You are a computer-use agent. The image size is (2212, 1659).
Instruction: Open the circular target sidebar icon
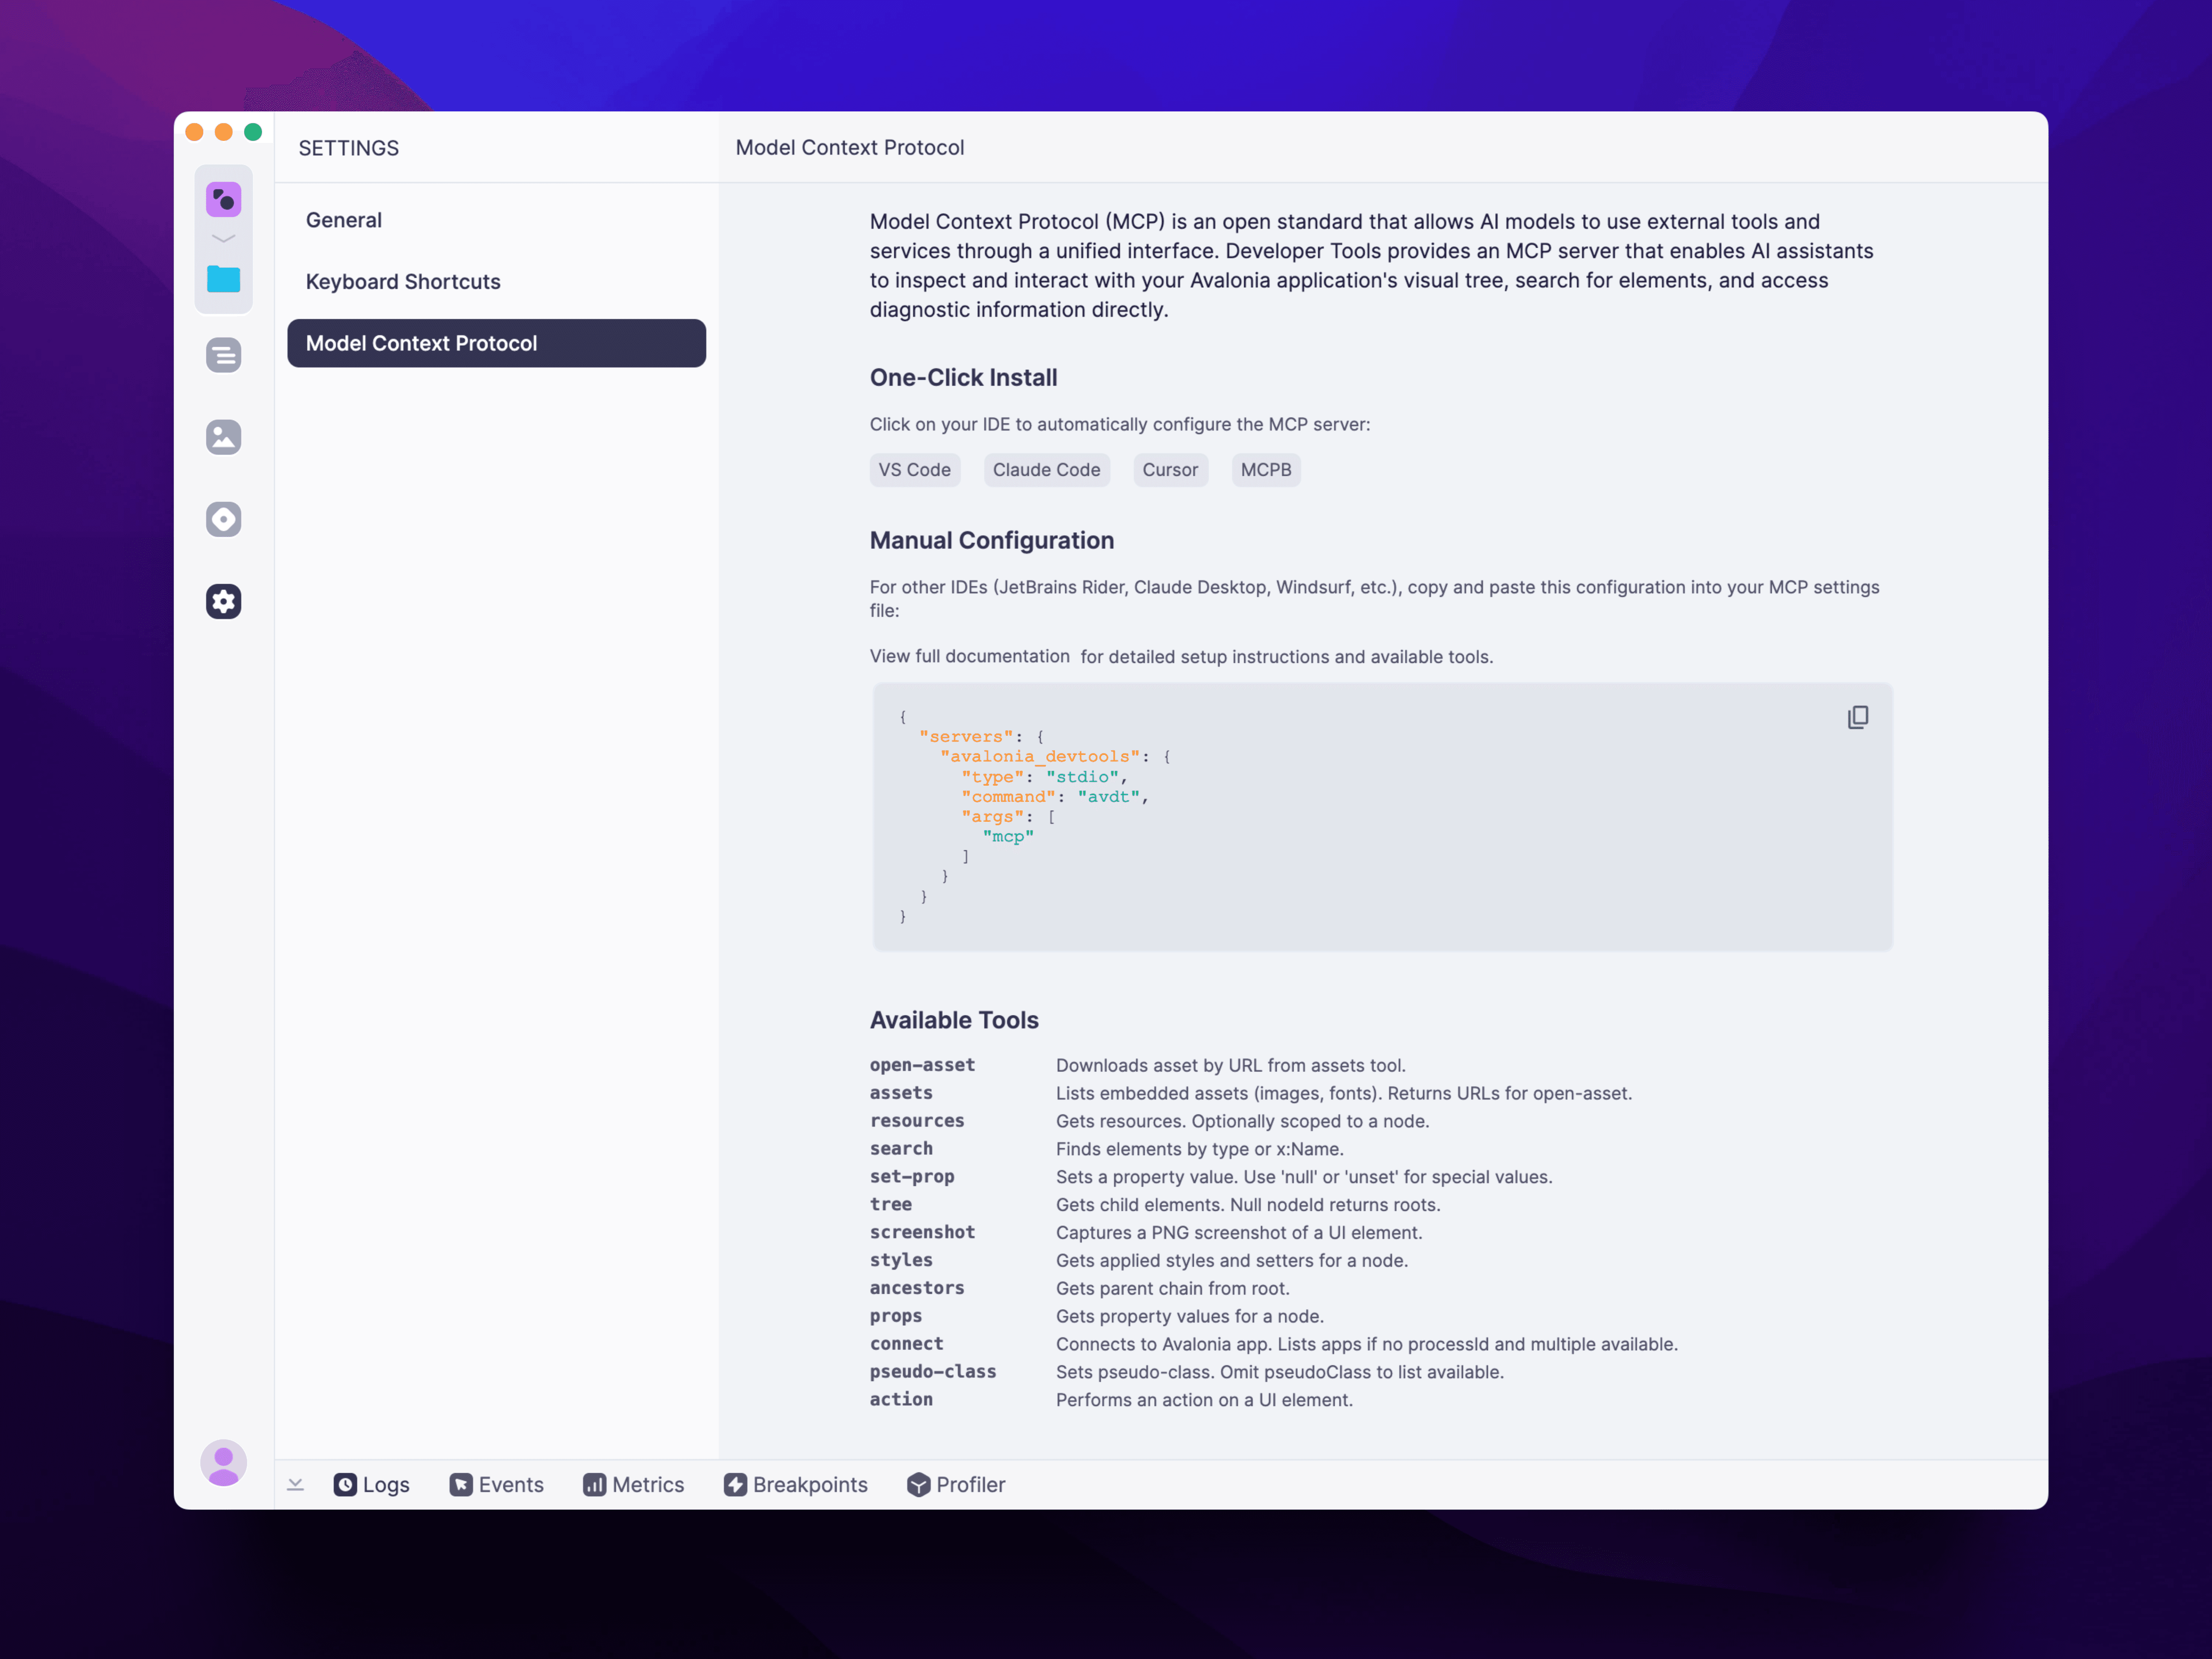223,519
